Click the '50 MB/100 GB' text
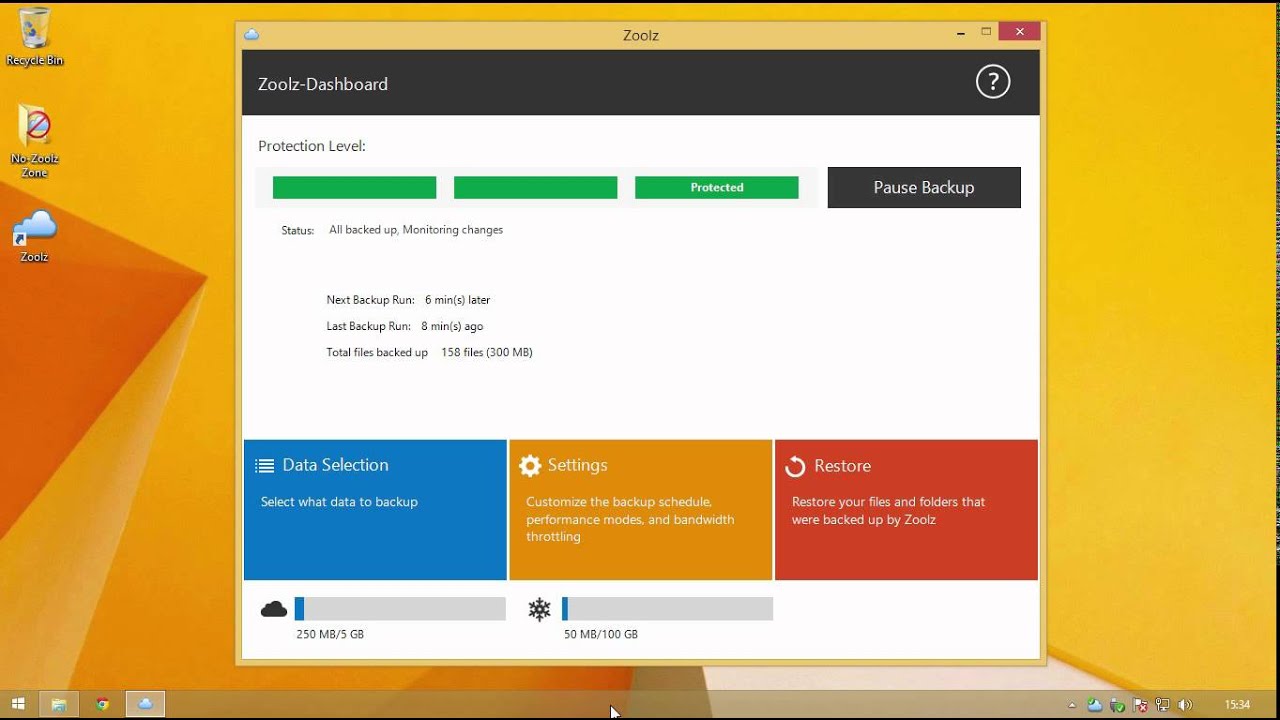This screenshot has height=720, width=1280. pos(601,634)
